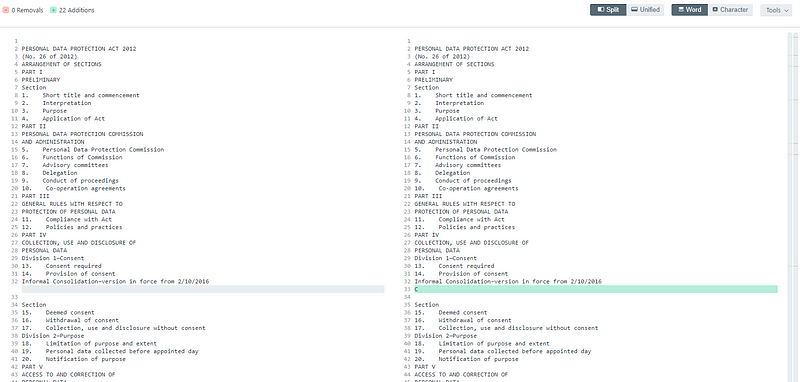Screen dimensions: 800x382
Task: Switch to Unified view mode
Action: coord(645,10)
